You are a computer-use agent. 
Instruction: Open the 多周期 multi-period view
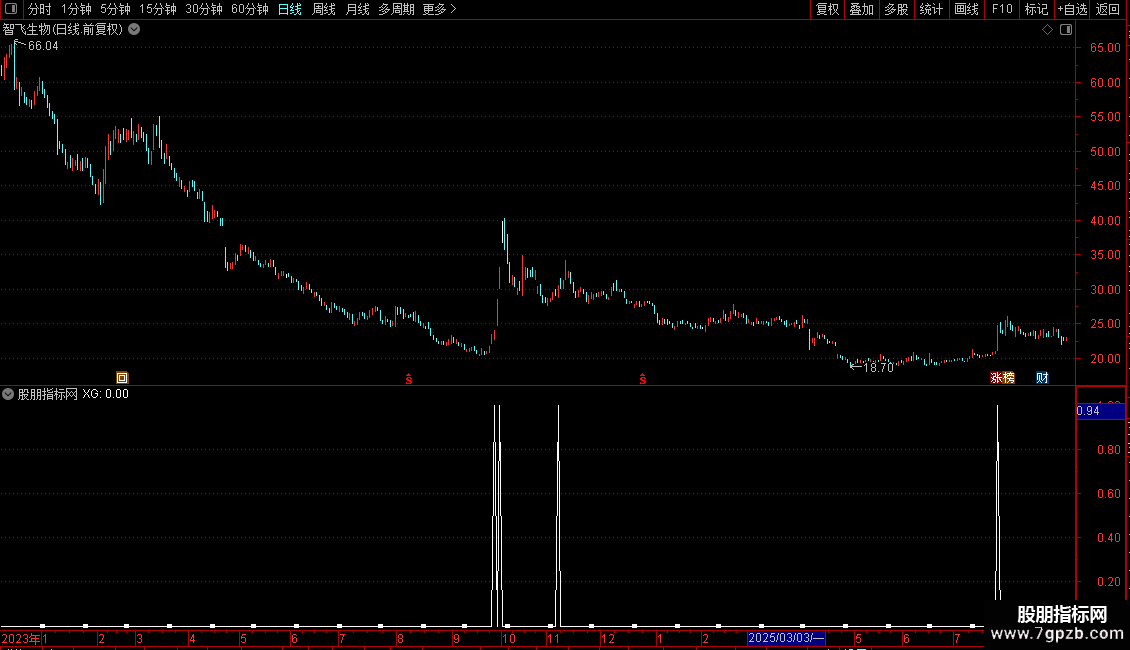pyautogui.click(x=396, y=9)
